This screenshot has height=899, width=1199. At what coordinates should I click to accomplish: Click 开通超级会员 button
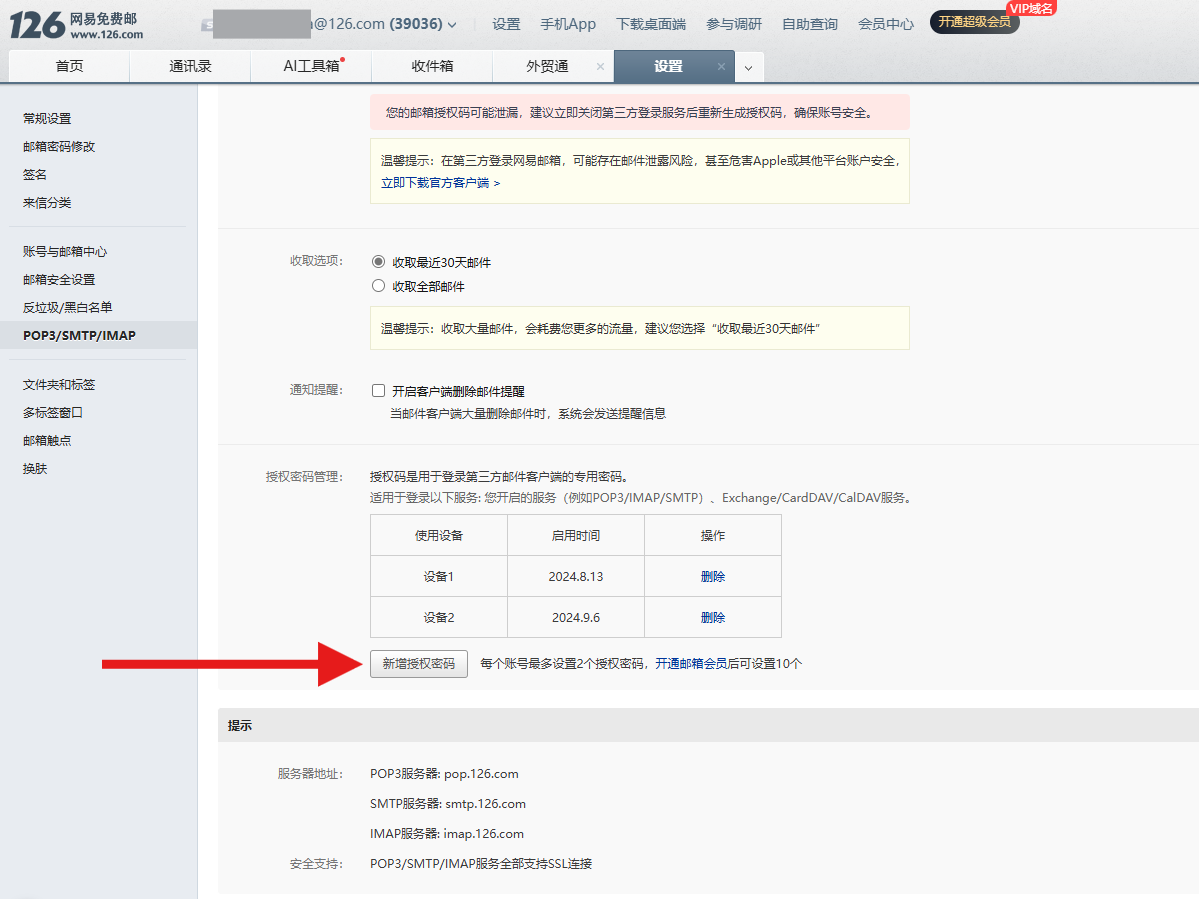point(974,21)
